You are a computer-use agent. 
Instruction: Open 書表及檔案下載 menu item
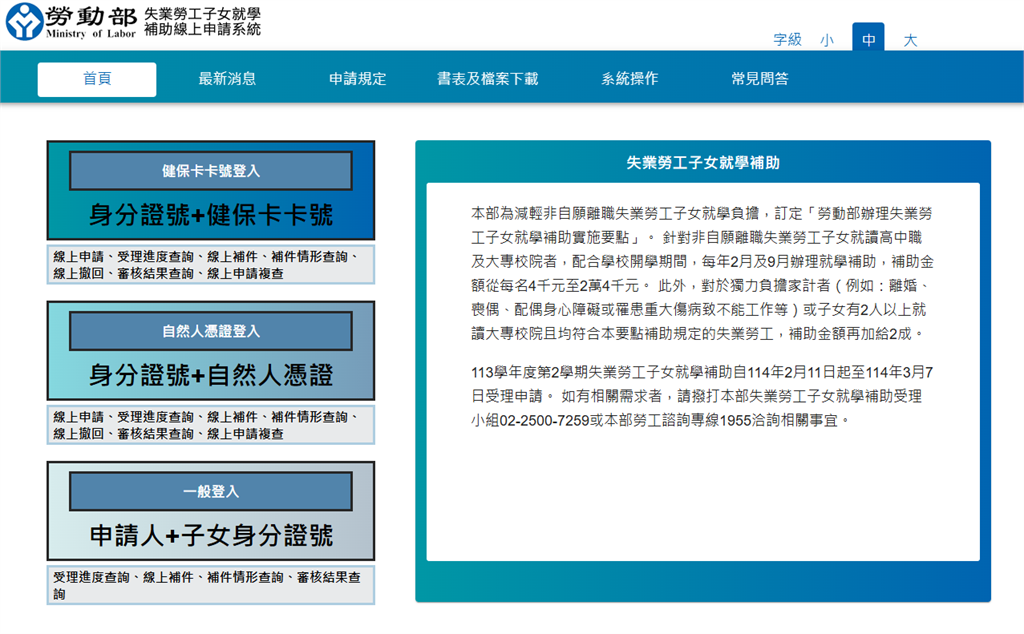[487, 79]
